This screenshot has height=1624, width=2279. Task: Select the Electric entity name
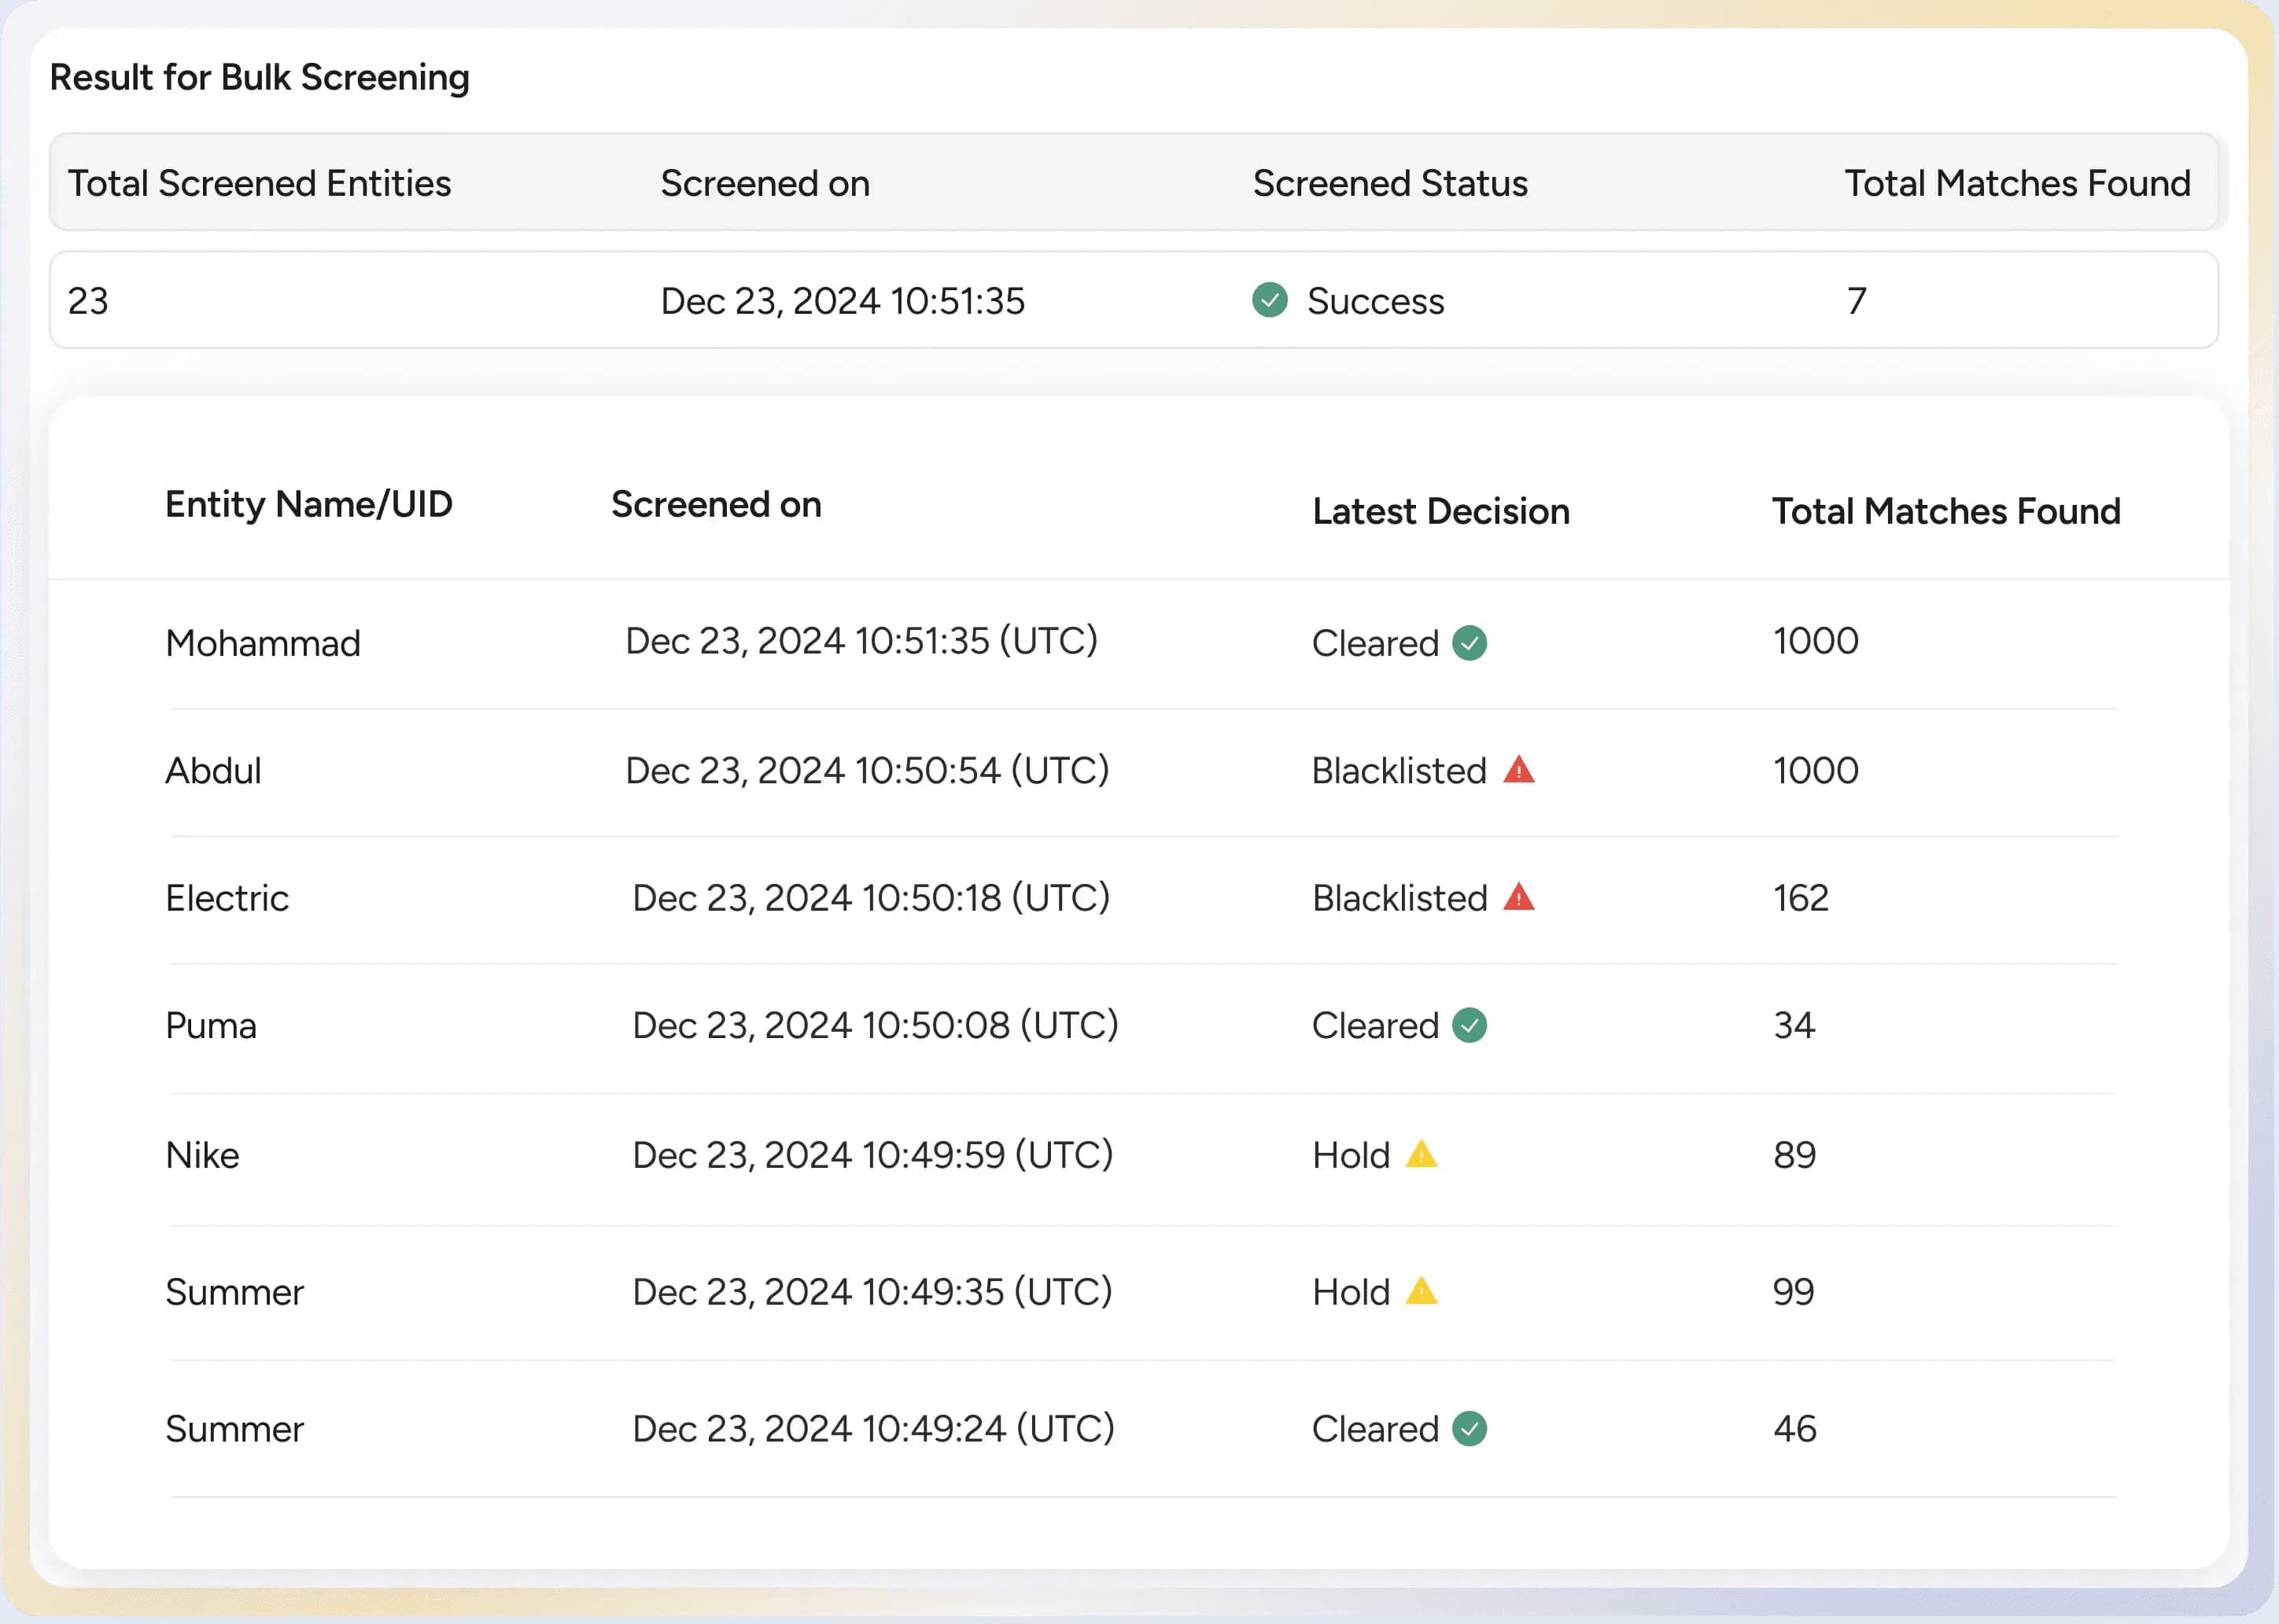coord(227,898)
